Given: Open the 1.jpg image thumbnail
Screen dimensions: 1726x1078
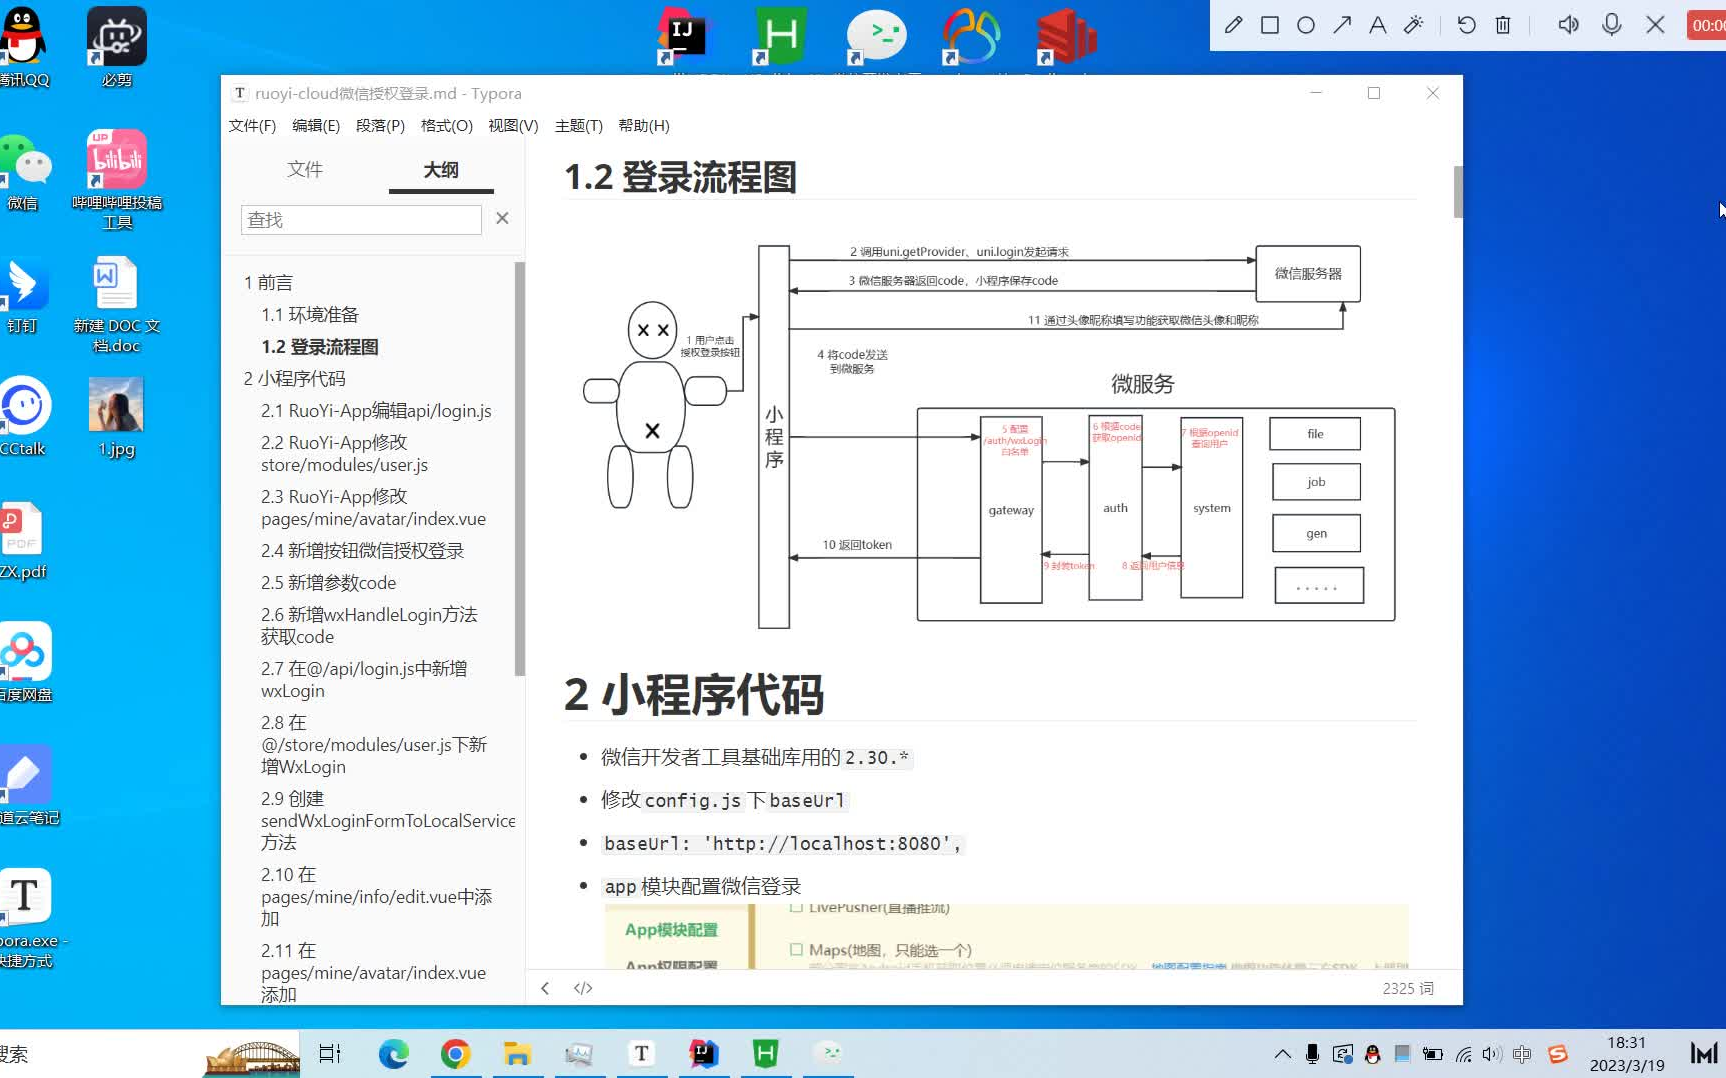Looking at the screenshot, I should coord(116,418).
